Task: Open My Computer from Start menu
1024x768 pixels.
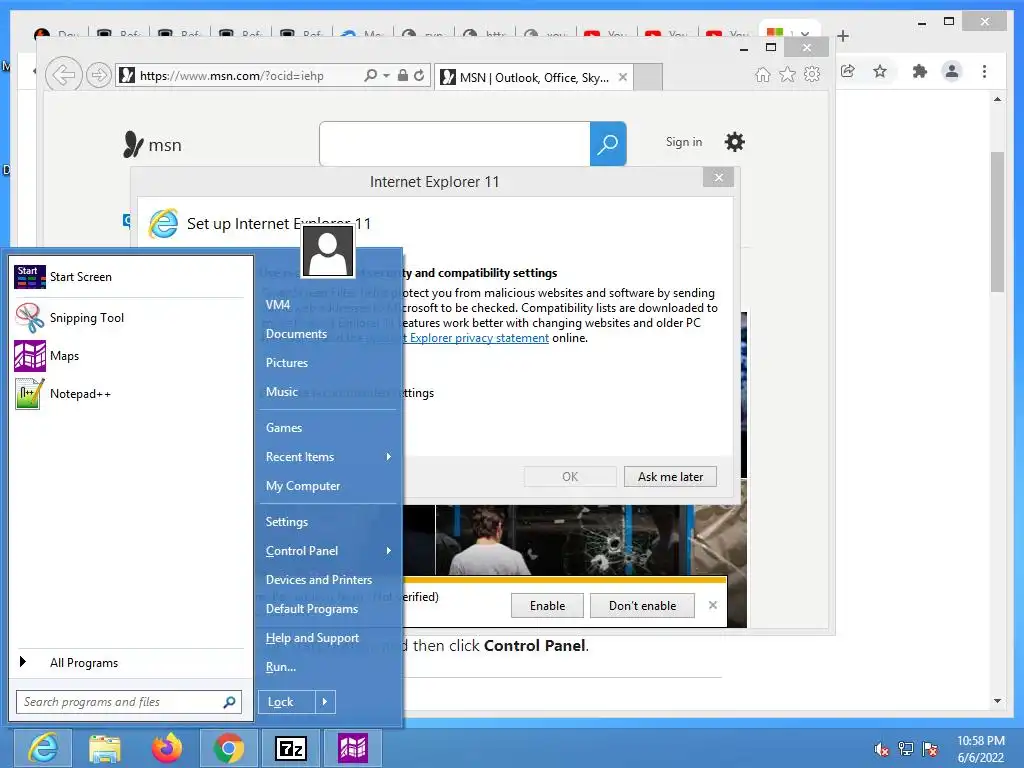Action: [302, 486]
